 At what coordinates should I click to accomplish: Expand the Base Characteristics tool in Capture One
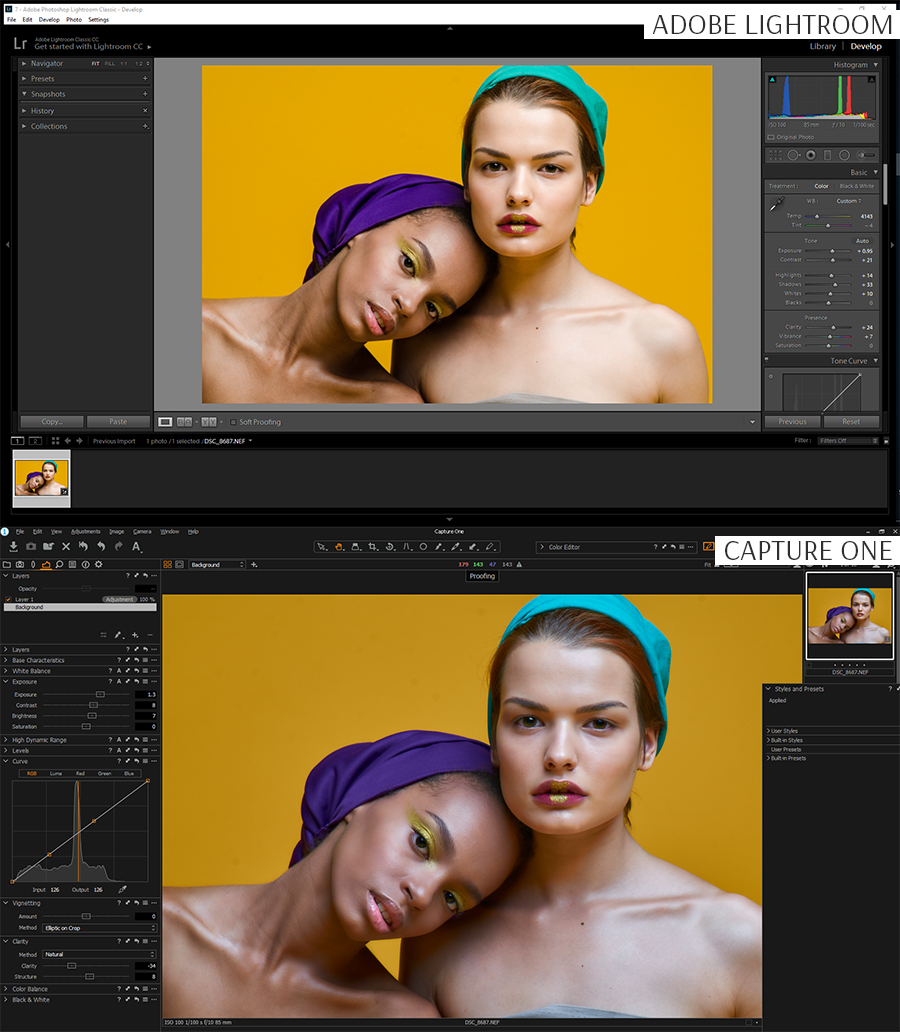coord(6,660)
